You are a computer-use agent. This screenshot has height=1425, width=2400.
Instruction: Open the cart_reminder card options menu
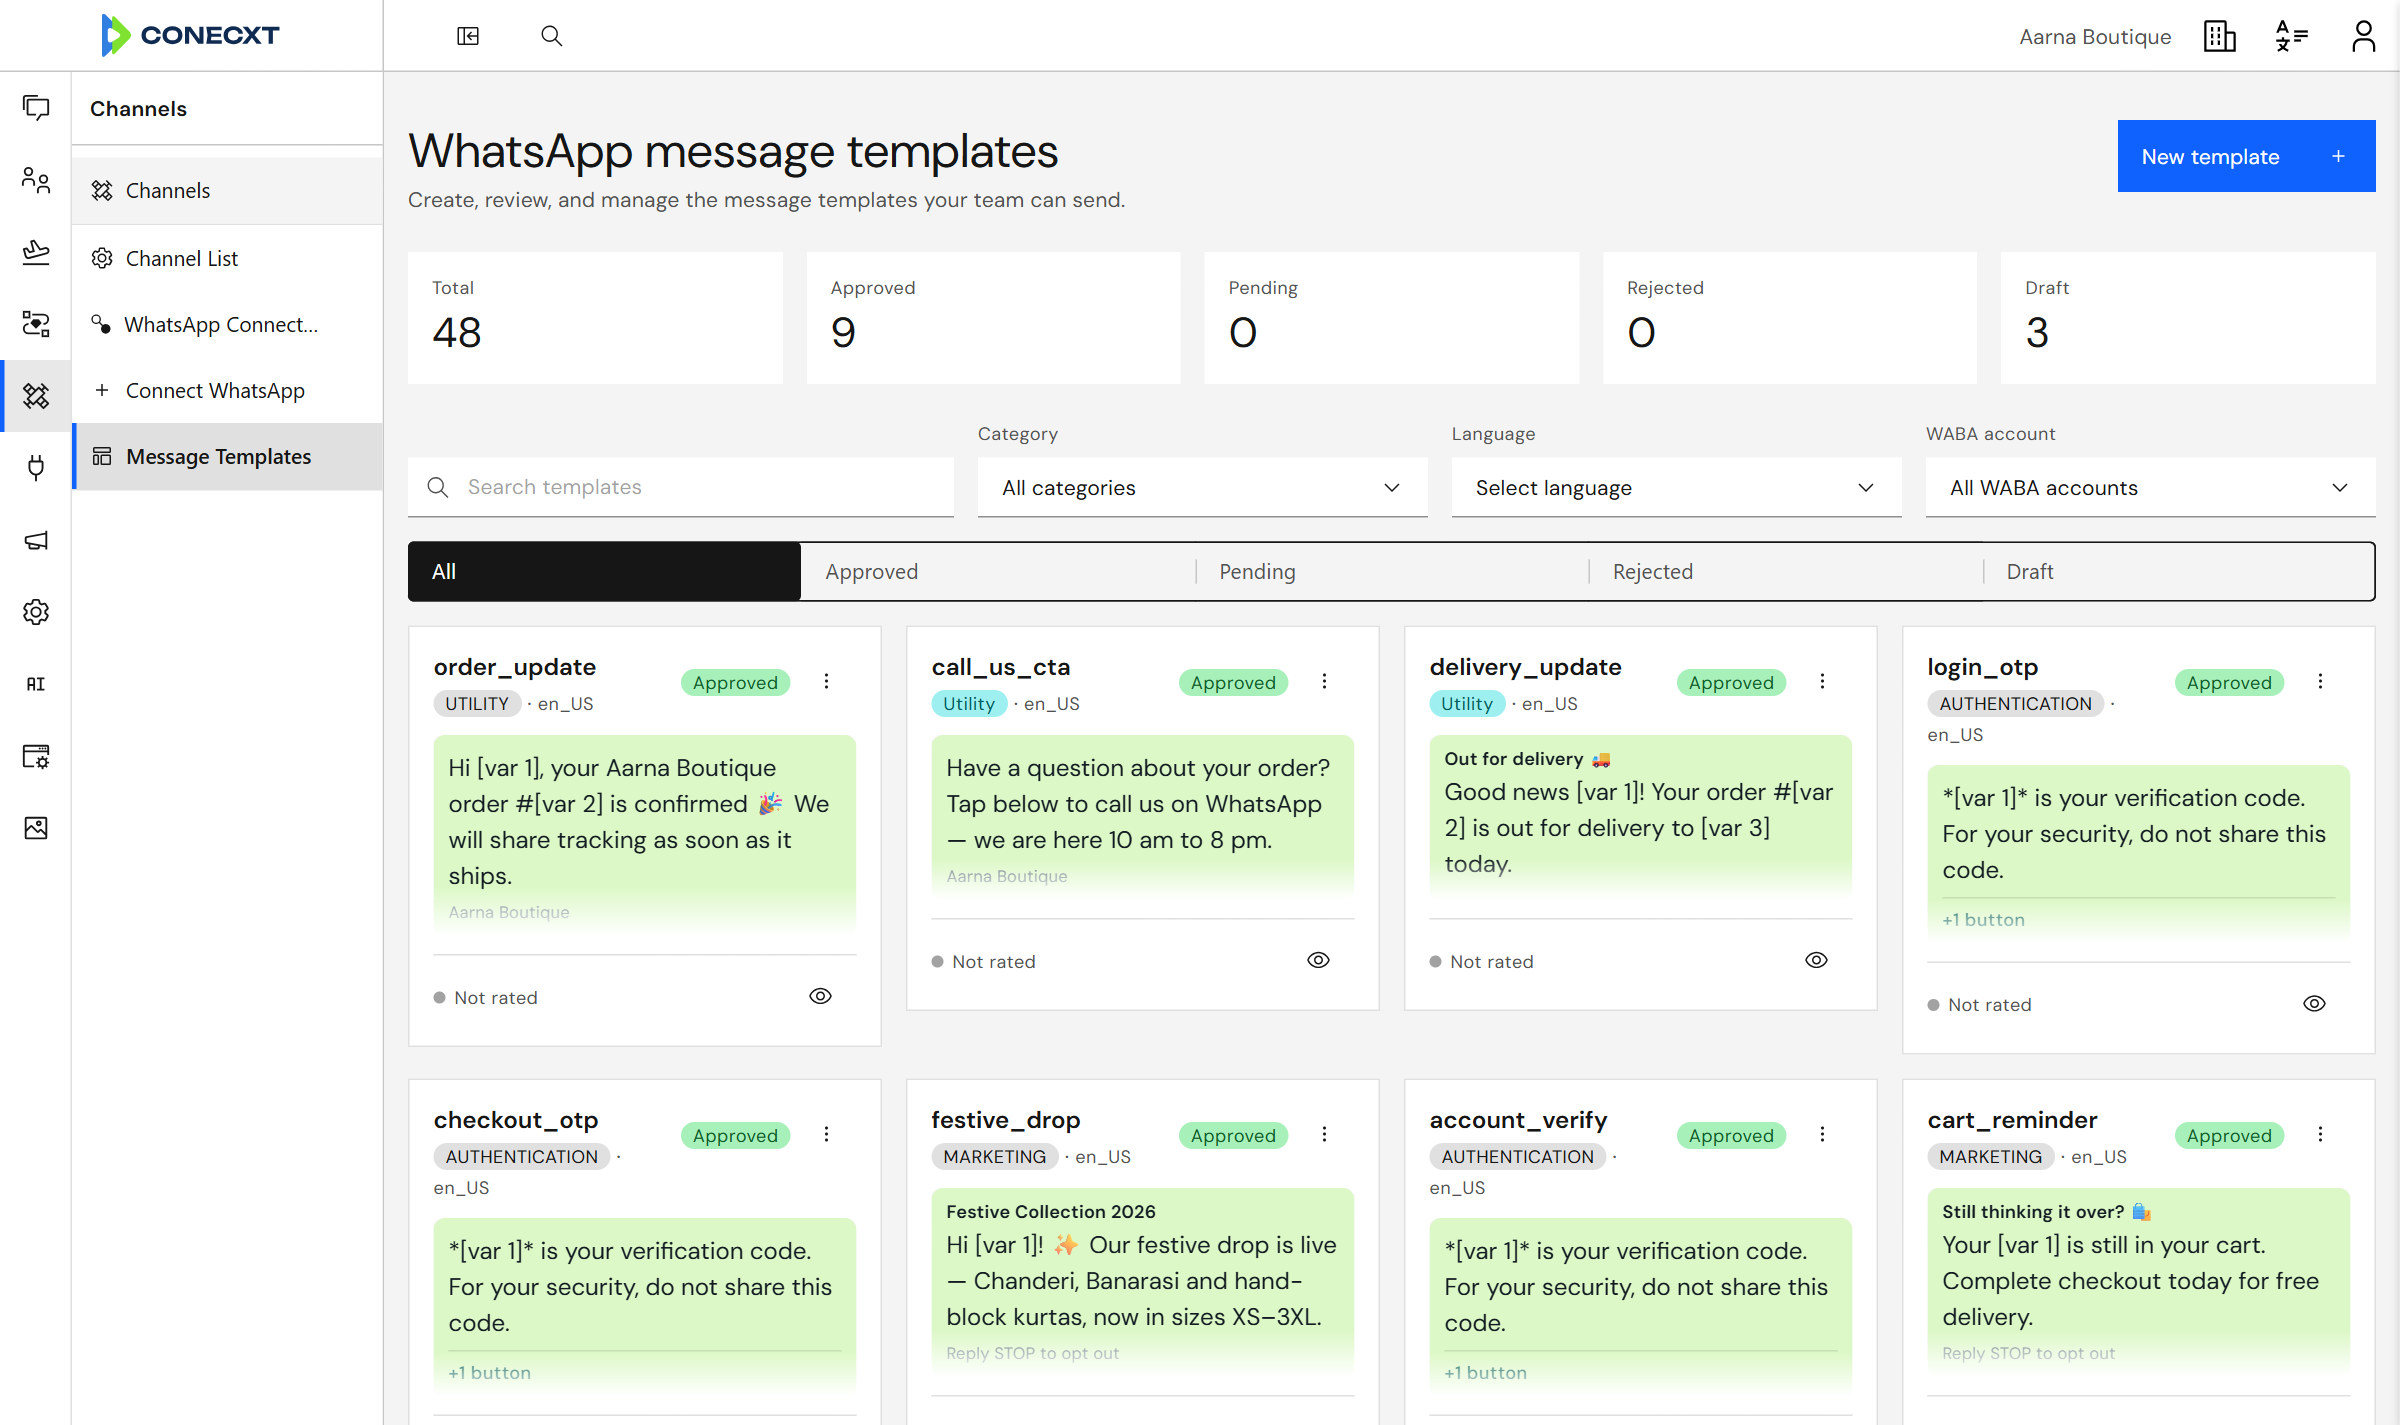pyautogui.click(x=2320, y=1134)
